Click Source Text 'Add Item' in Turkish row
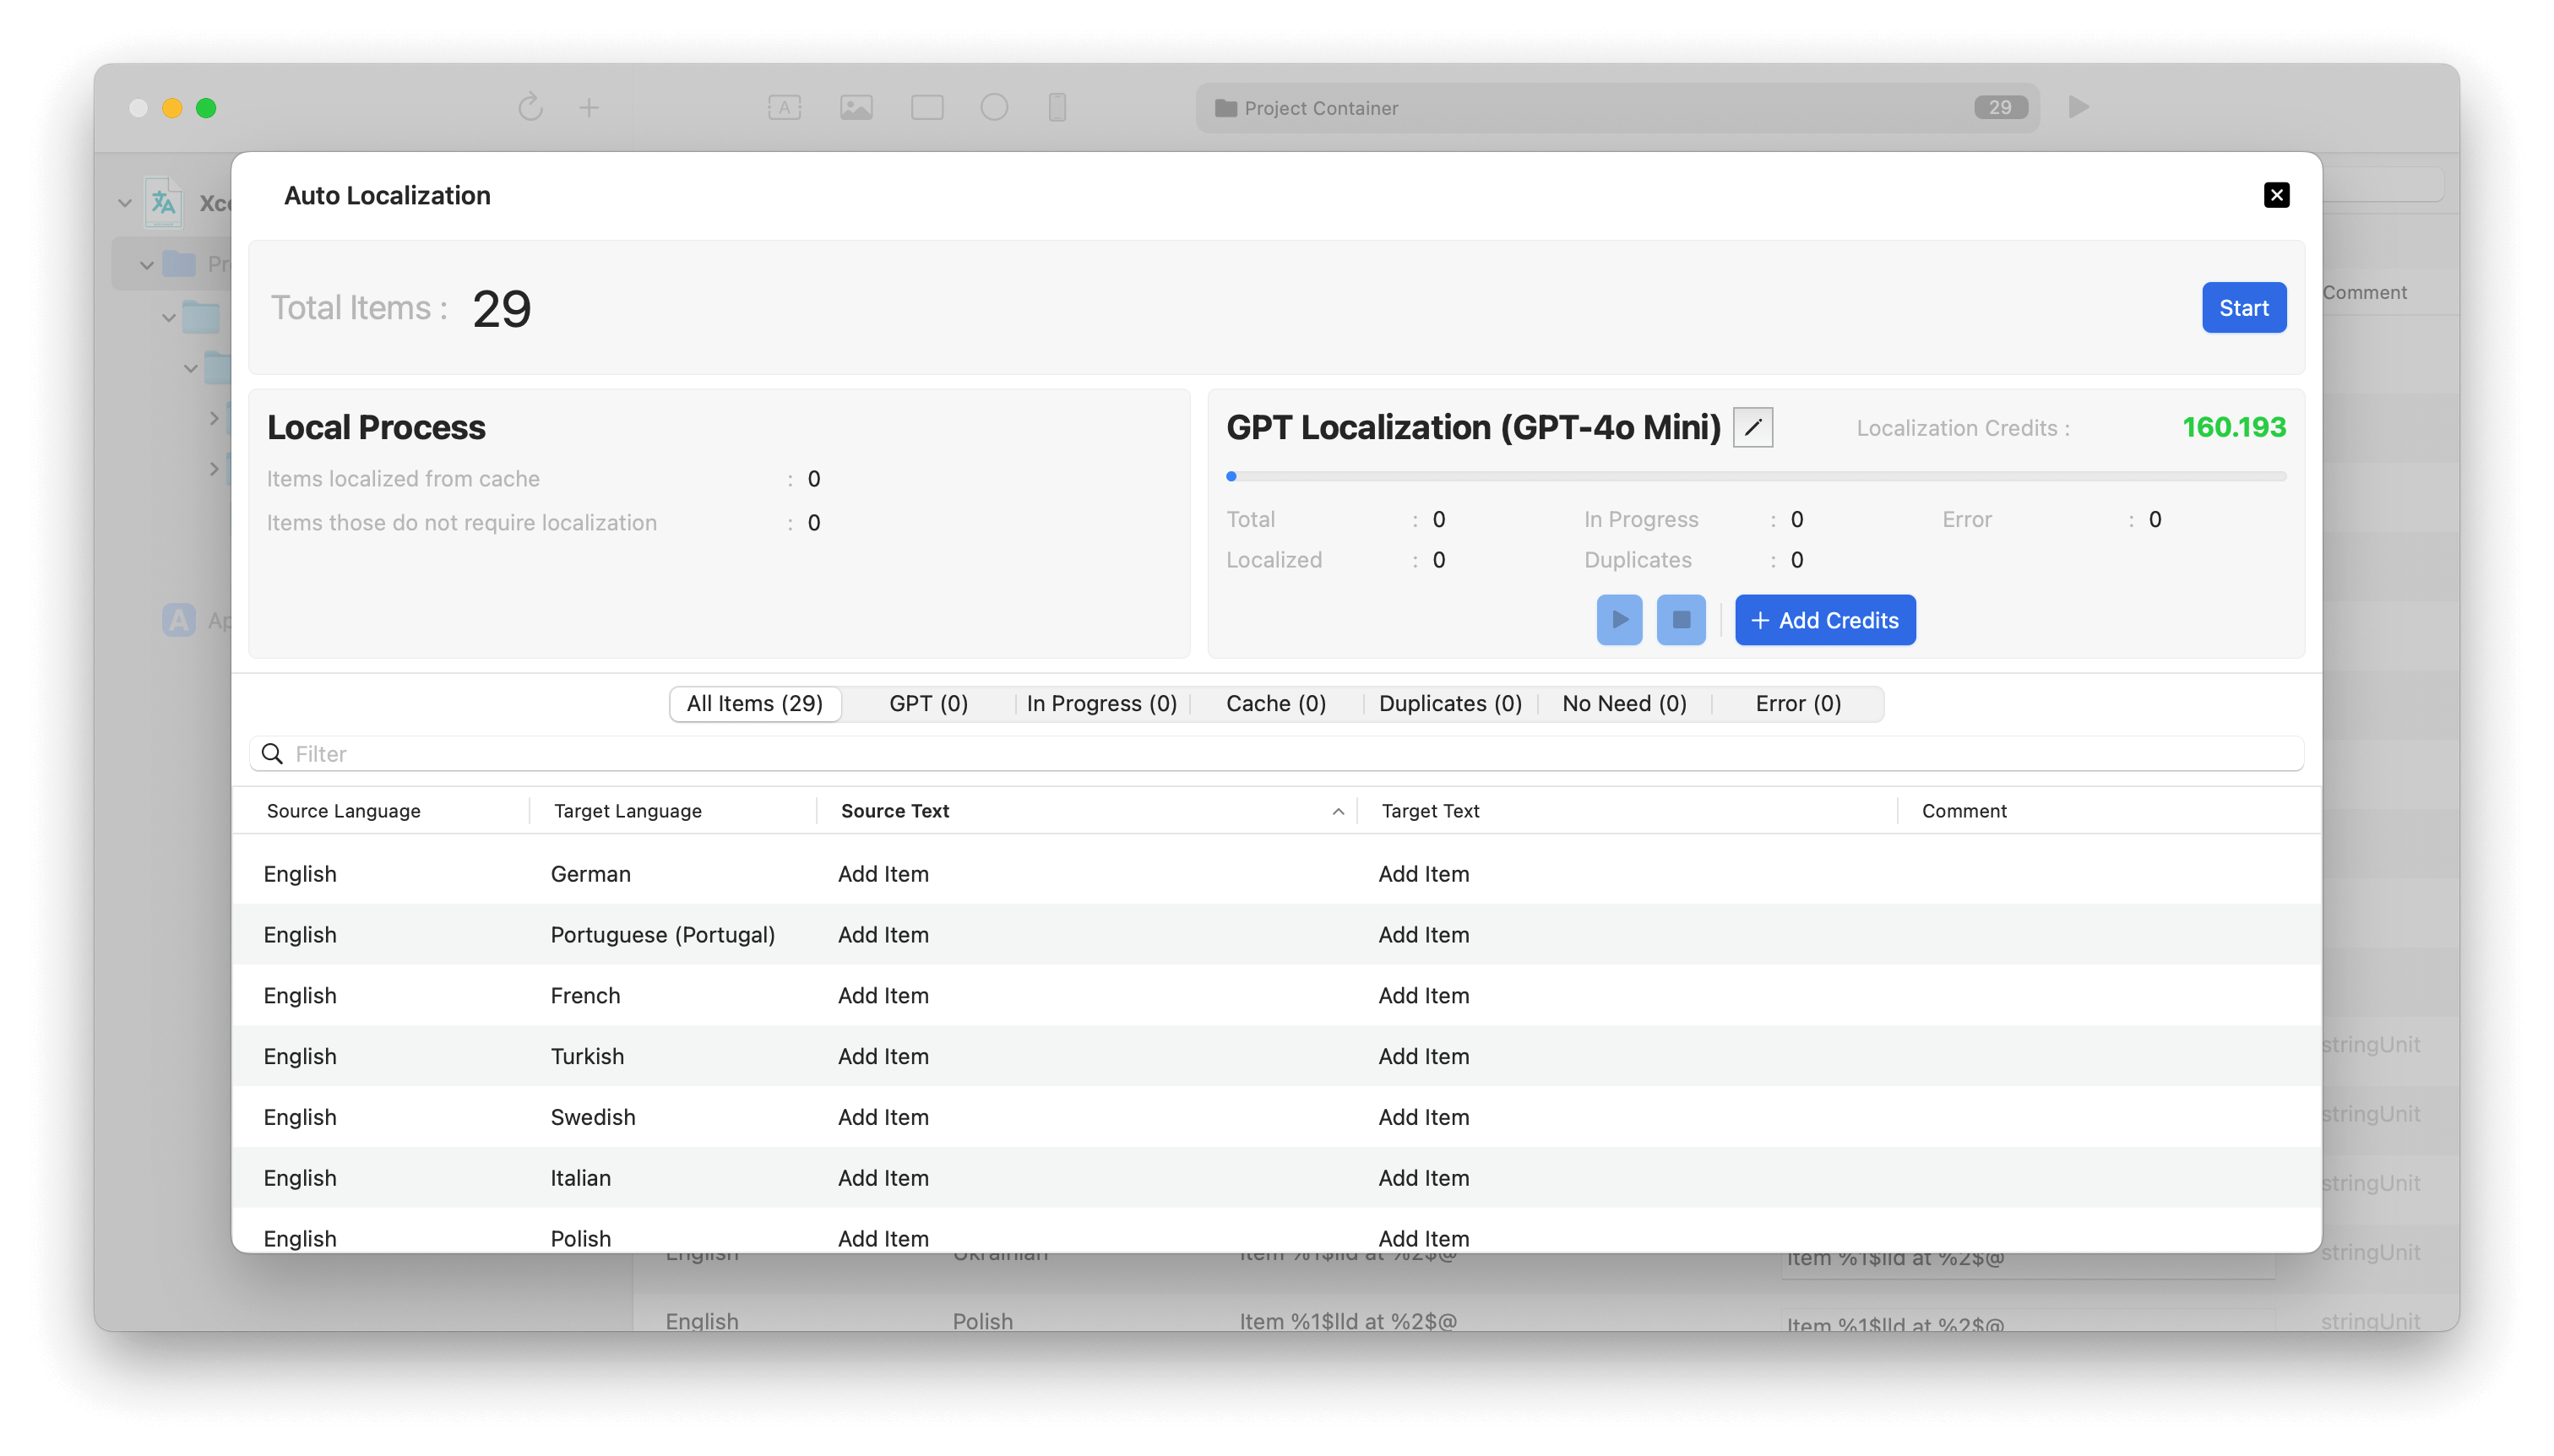Viewport: 2554px width, 1456px height. [883, 1057]
